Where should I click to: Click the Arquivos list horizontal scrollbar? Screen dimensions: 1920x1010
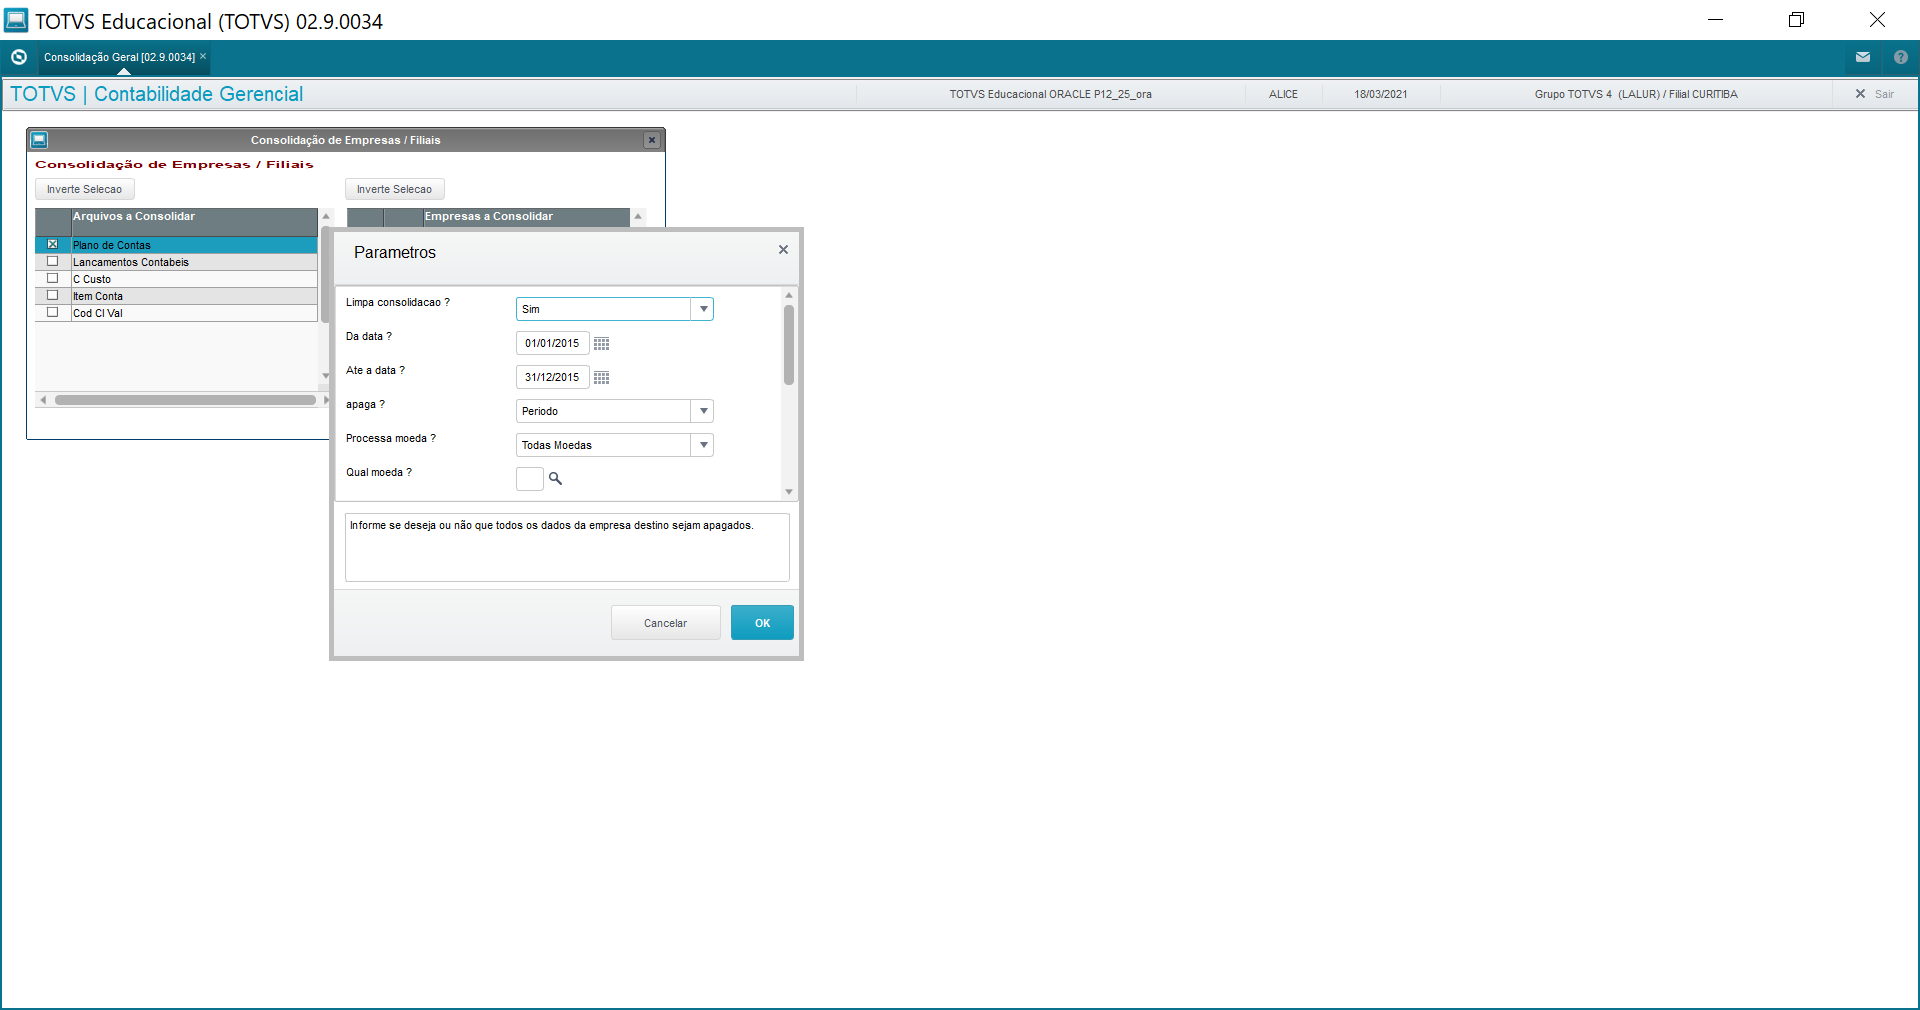coord(185,400)
